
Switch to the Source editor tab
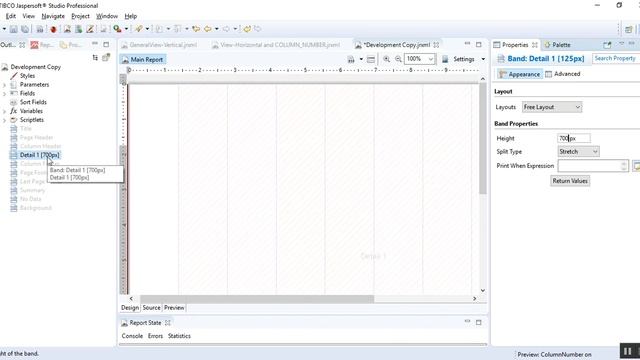click(151, 308)
